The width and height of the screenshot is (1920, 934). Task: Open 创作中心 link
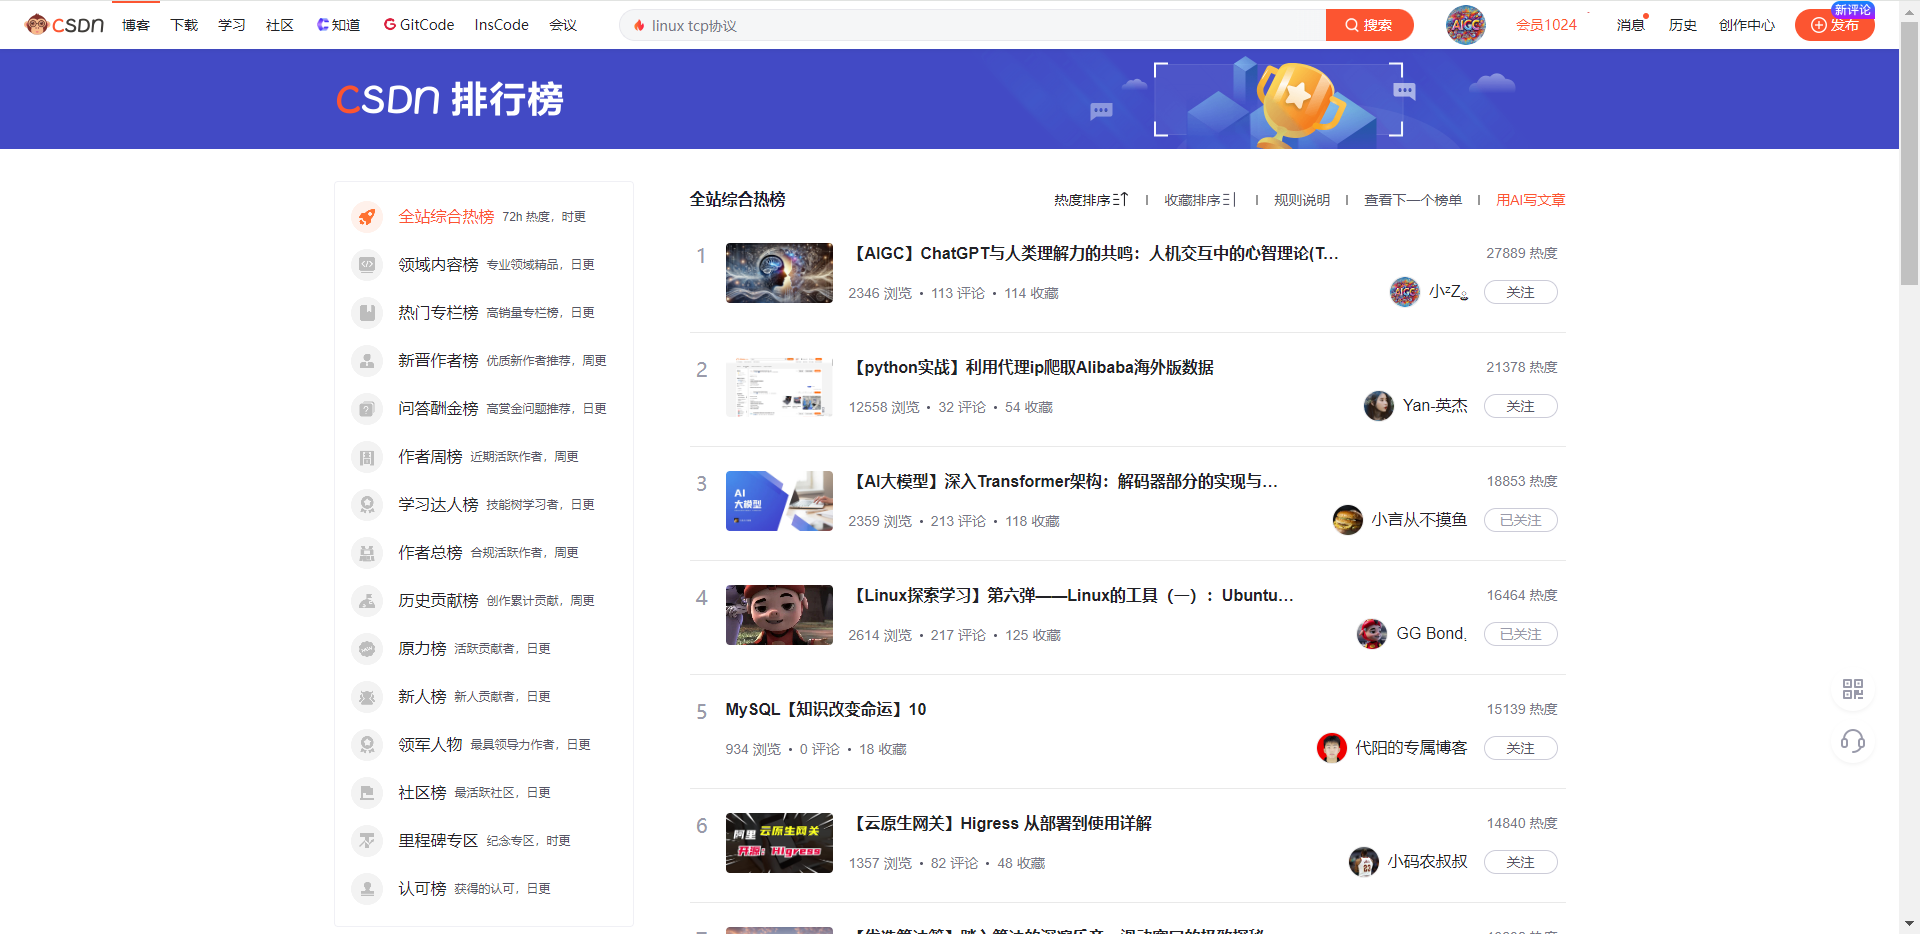pos(1747,25)
